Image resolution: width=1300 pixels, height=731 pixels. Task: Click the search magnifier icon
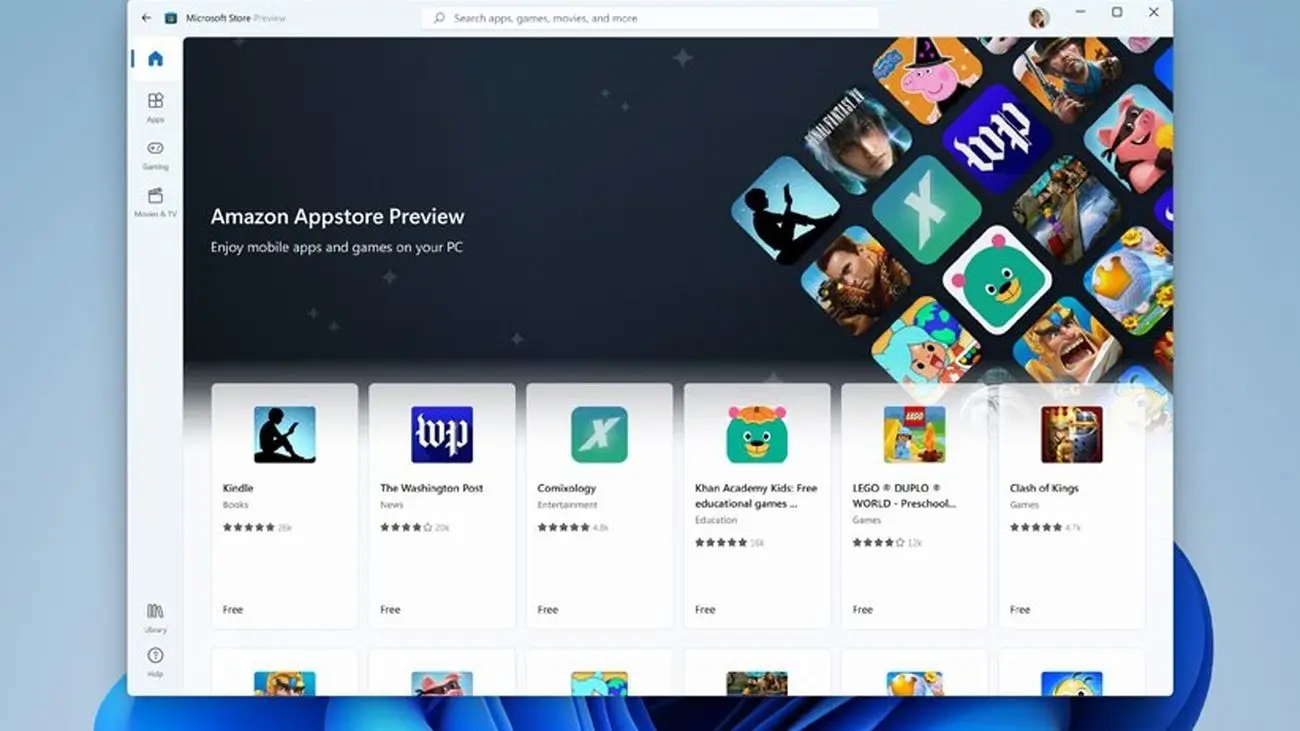pyautogui.click(x=439, y=18)
